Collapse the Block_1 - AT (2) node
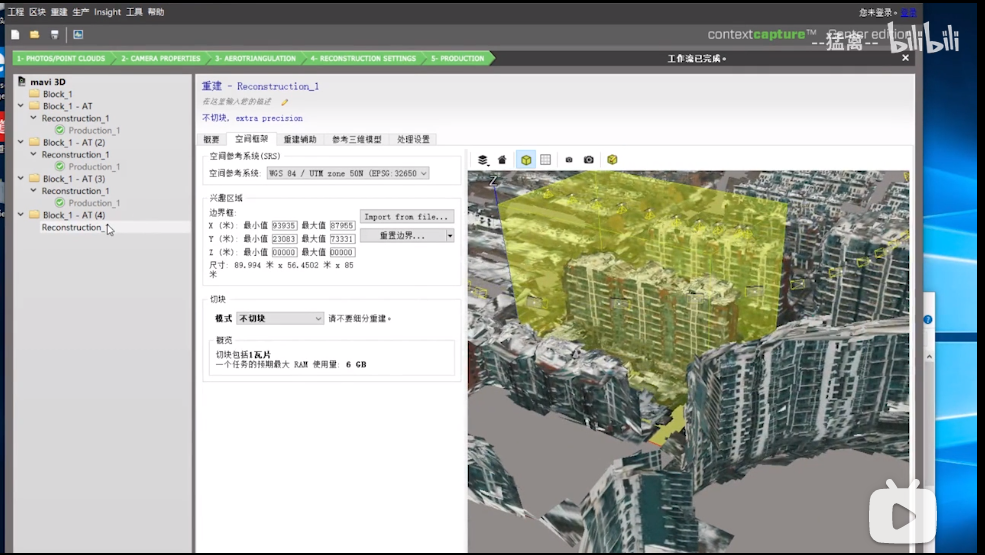The height and width of the screenshot is (555, 985). (21, 142)
